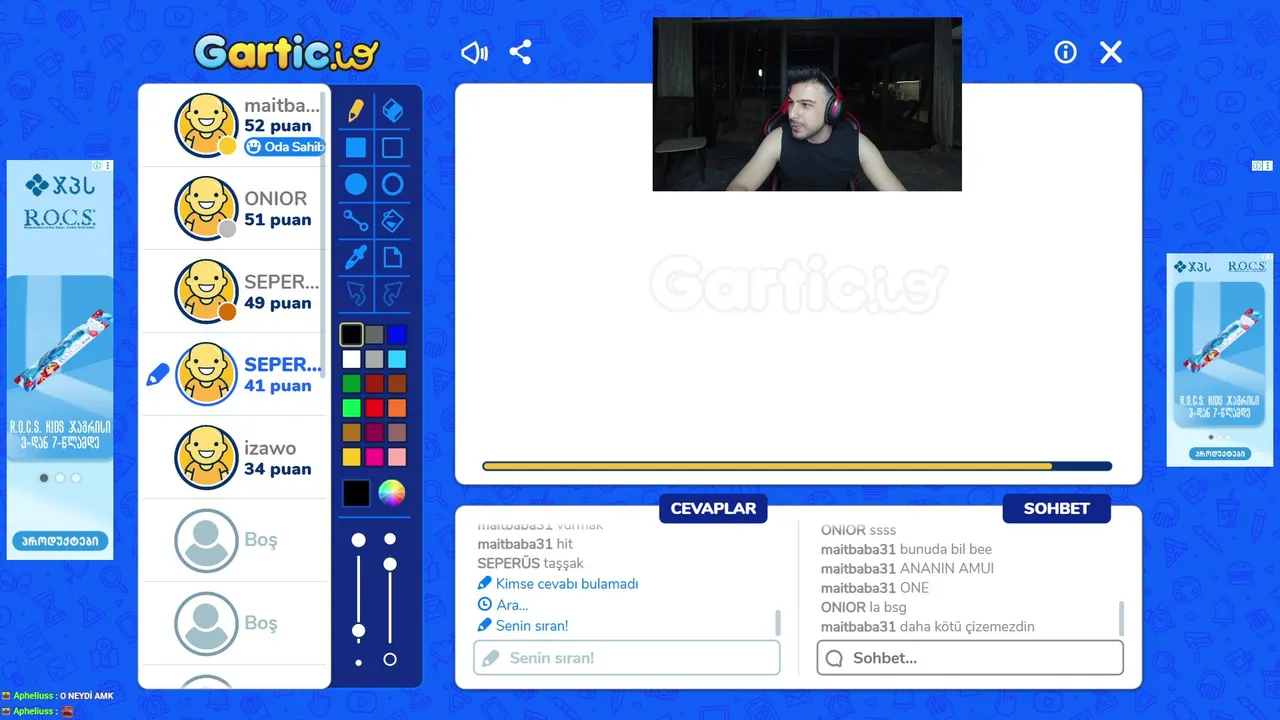Click the chat message 'daha kötü çizemezdin'
The width and height of the screenshot is (1280, 720).
[967, 627]
